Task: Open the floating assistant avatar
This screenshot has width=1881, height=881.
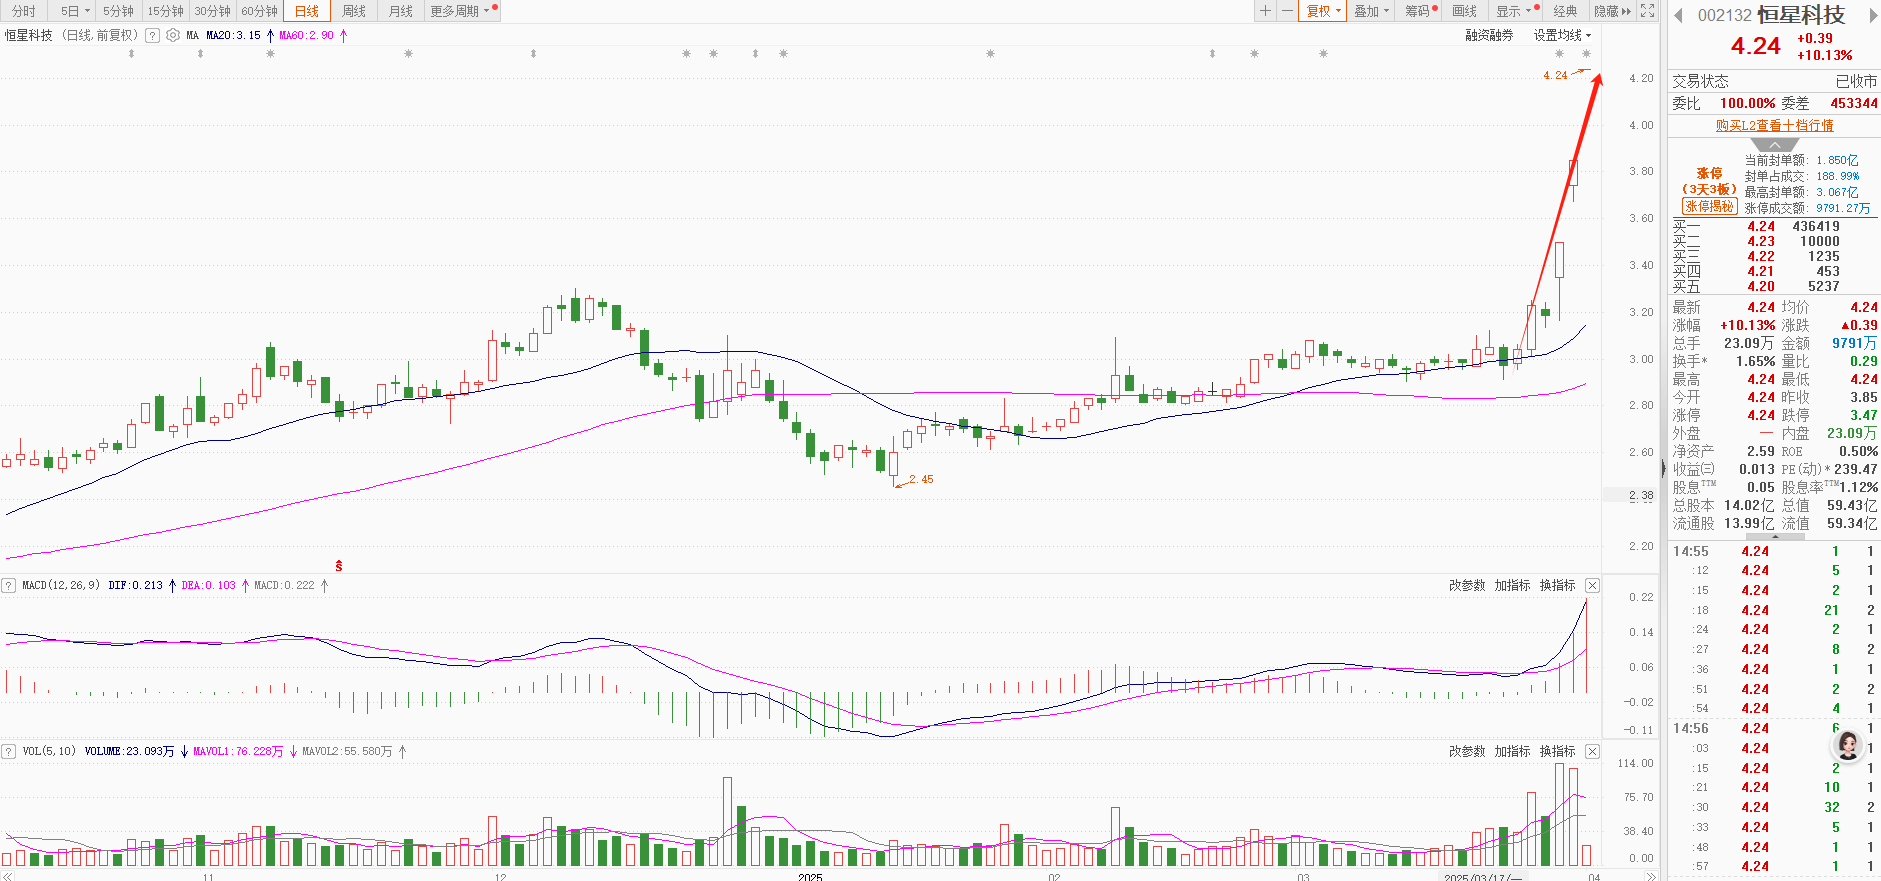Action: click(x=1848, y=744)
